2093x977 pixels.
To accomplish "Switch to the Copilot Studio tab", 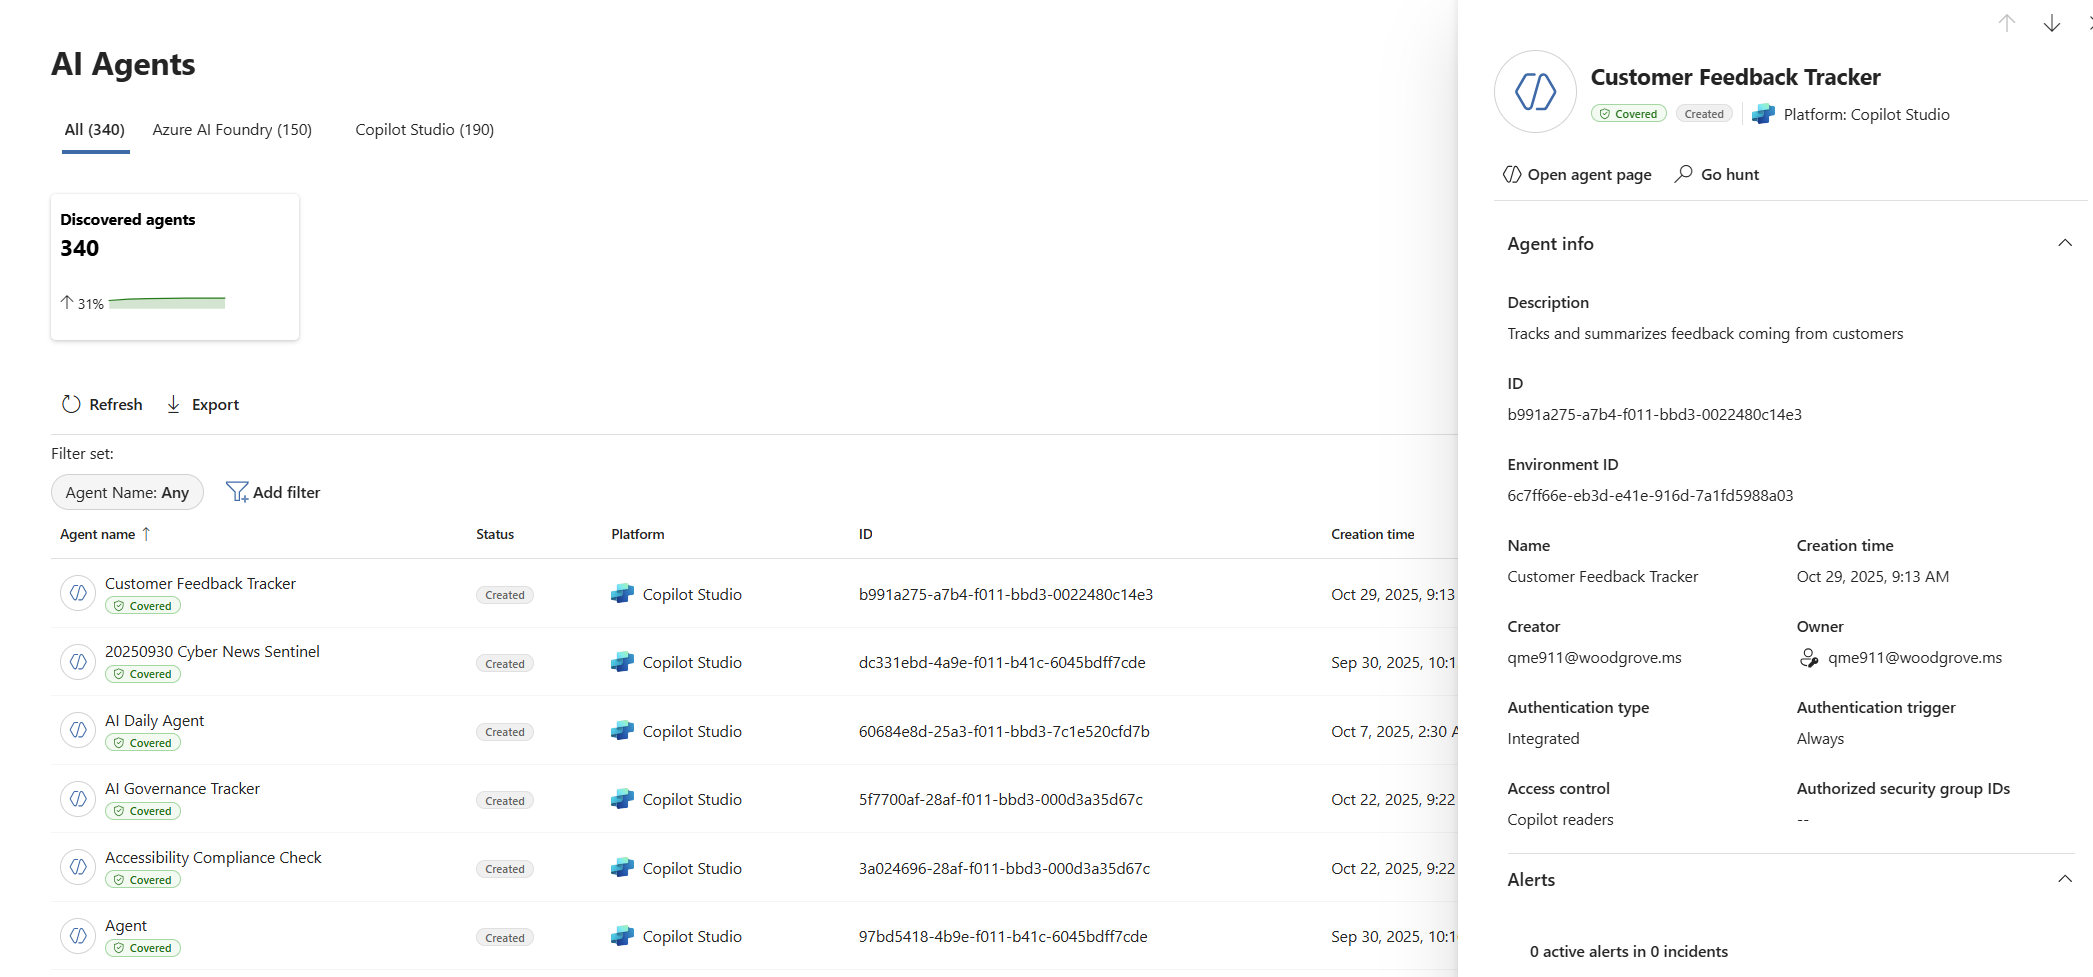I will click(424, 129).
